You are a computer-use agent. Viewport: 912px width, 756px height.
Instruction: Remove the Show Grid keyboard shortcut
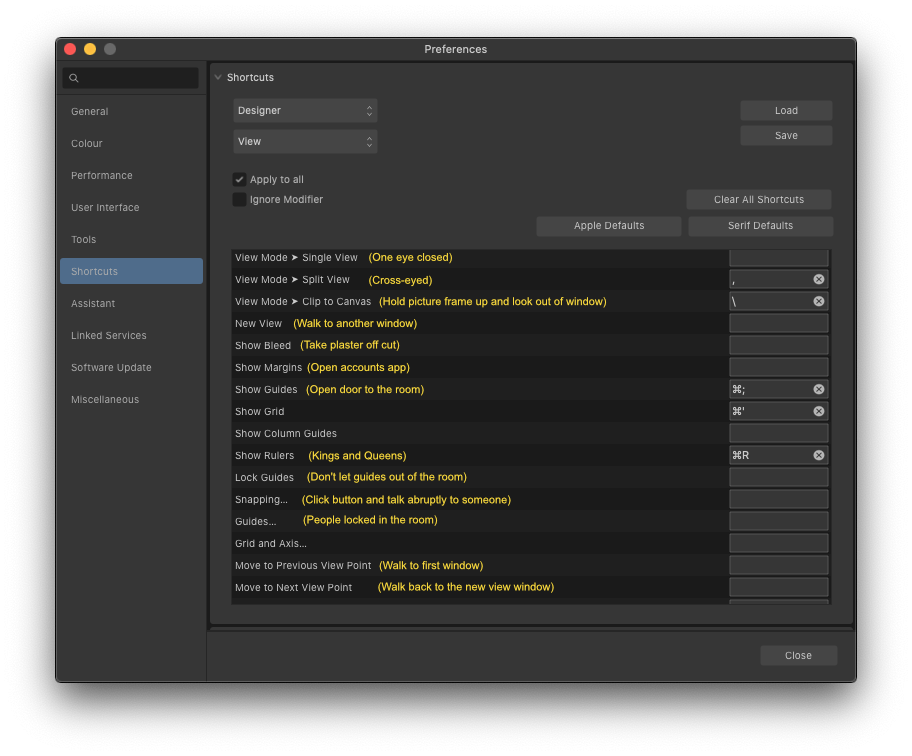(817, 411)
